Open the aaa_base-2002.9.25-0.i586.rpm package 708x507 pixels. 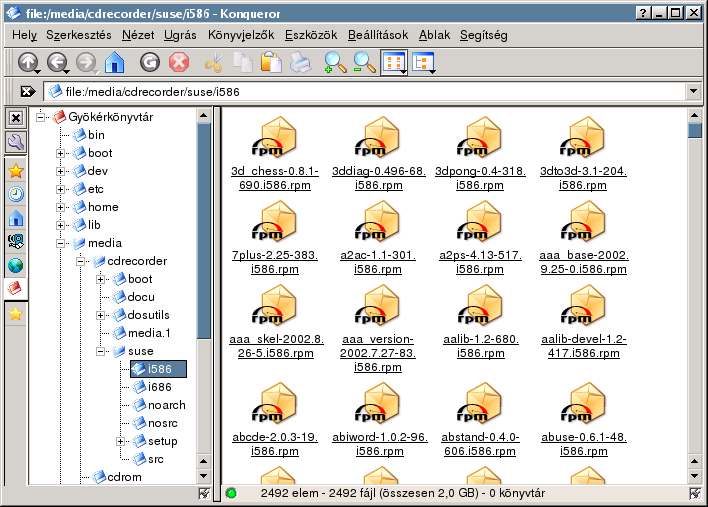coord(583,237)
